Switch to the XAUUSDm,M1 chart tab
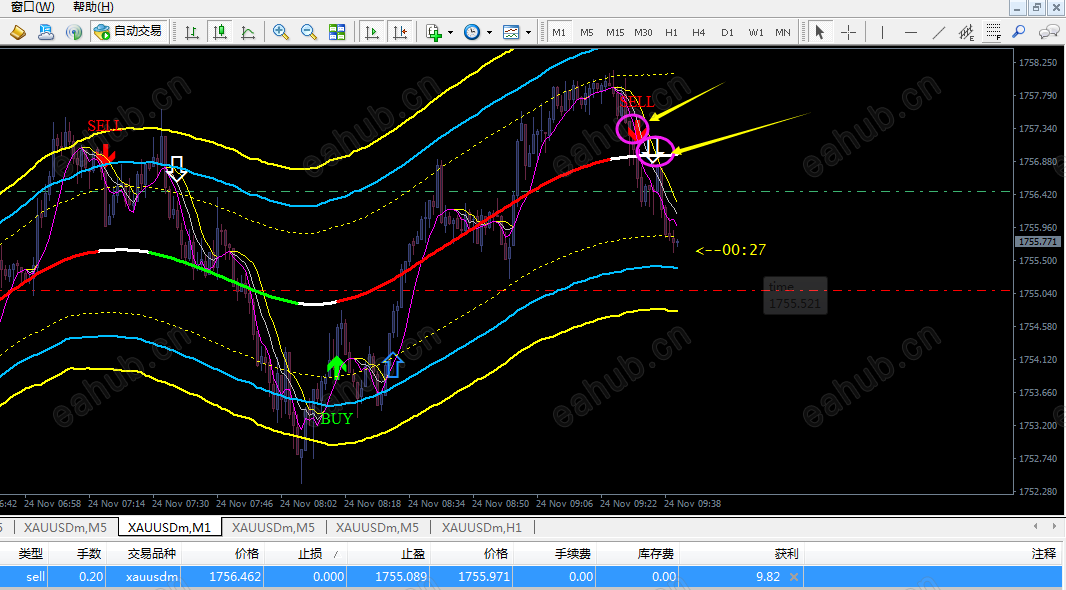 [170, 527]
